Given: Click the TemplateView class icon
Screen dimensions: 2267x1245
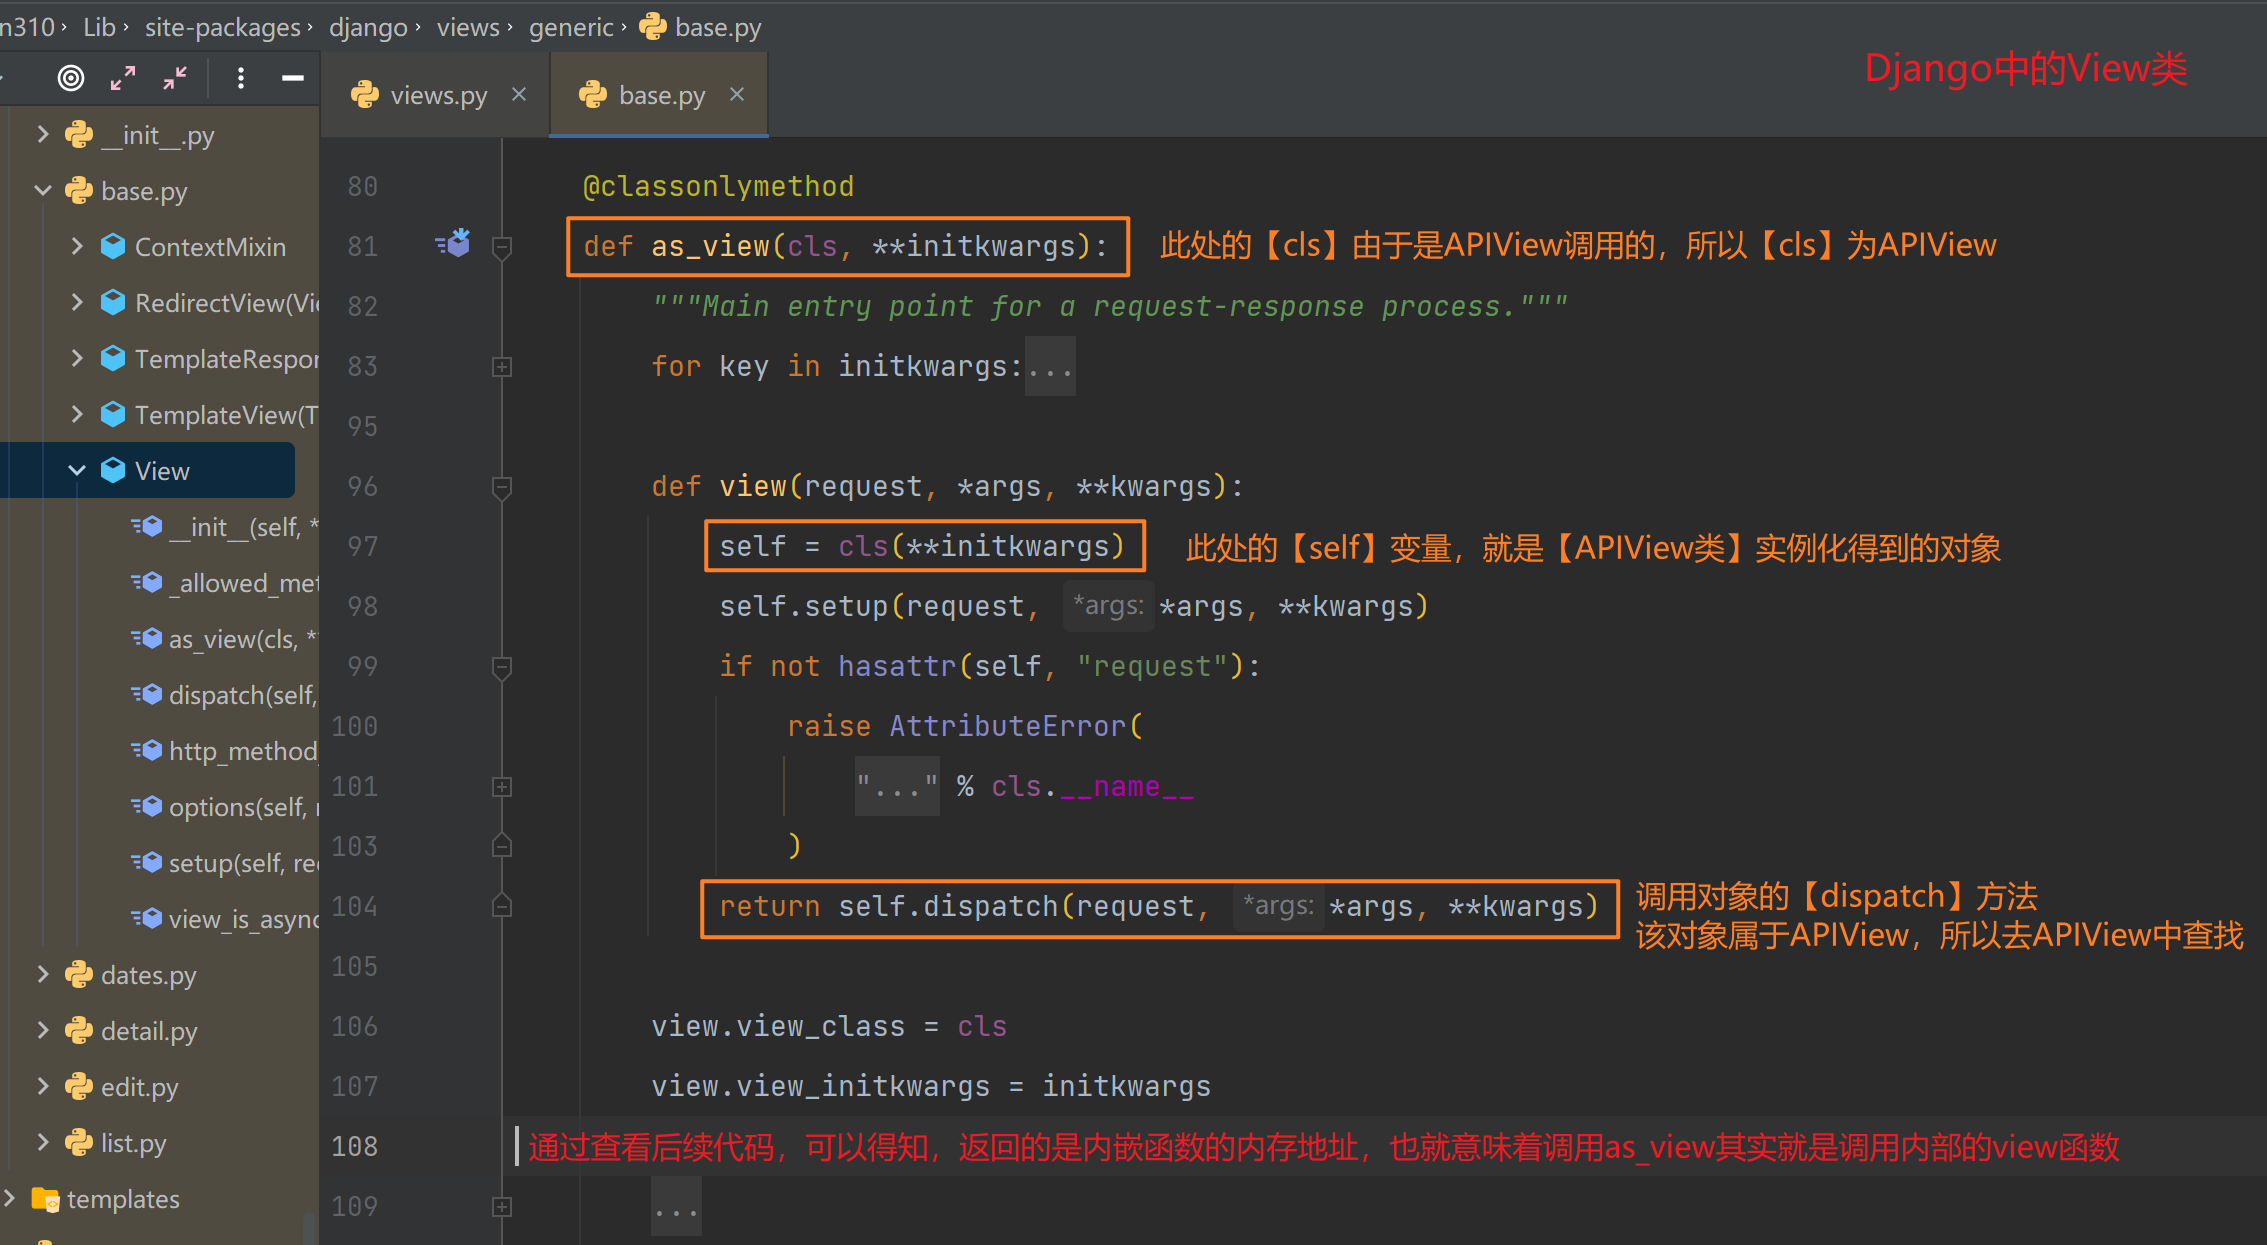Looking at the screenshot, I should 113,414.
